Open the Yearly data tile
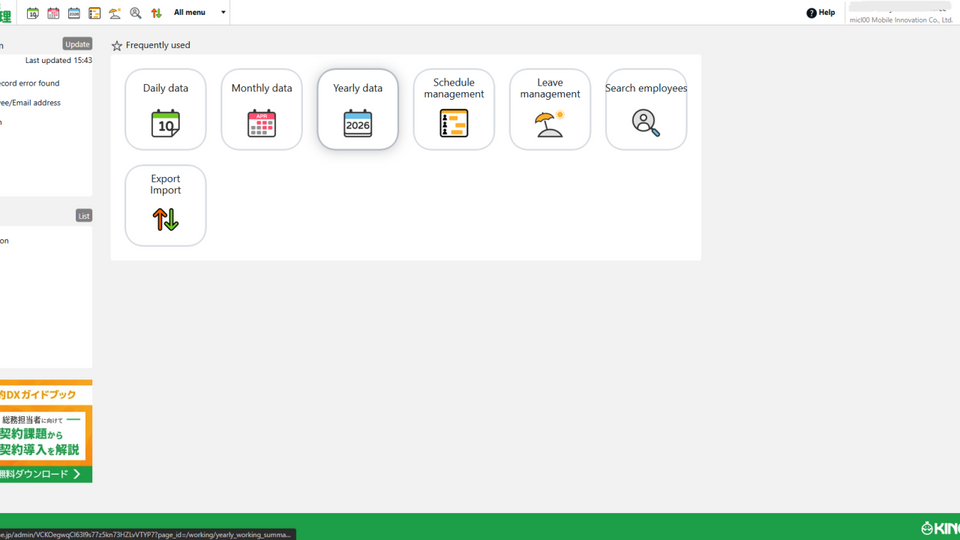 (357, 110)
